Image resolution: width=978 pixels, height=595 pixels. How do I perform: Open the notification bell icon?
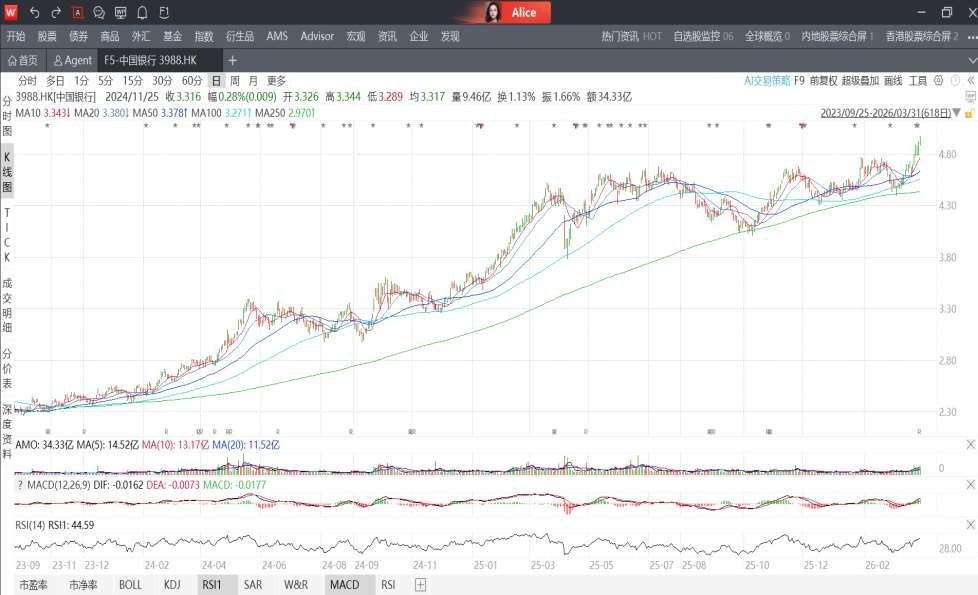click(x=142, y=13)
